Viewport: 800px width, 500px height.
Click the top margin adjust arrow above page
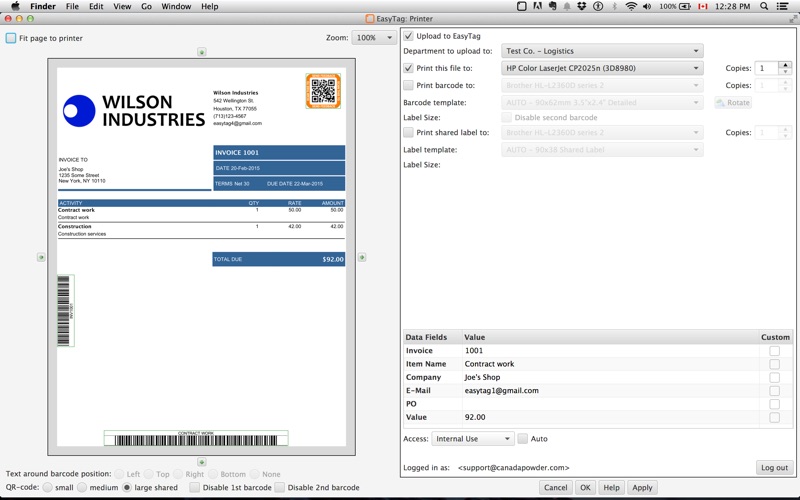(x=202, y=52)
